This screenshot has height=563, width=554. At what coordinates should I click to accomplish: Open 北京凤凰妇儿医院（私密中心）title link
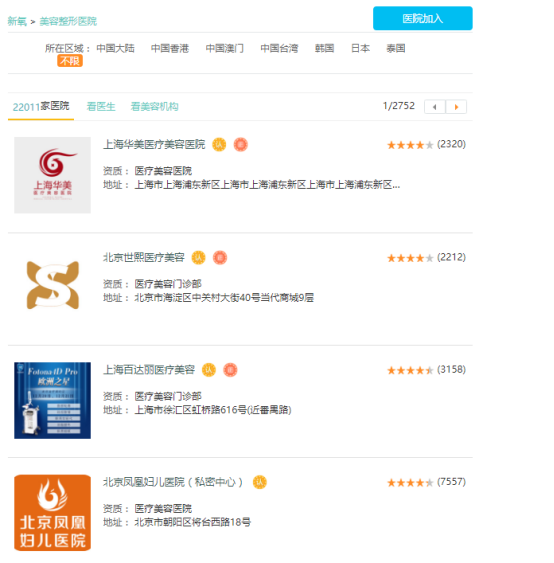pos(173,482)
